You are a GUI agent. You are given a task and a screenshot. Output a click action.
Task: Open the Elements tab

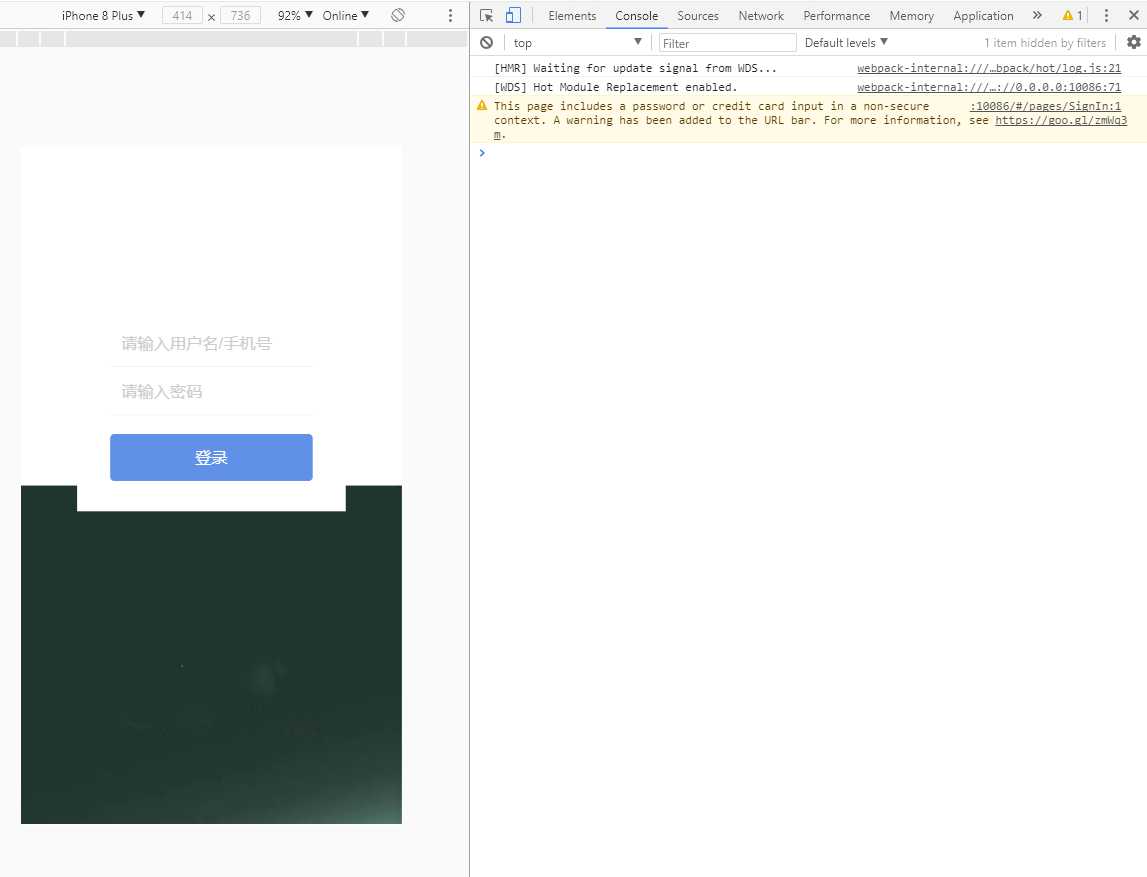coord(572,15)
